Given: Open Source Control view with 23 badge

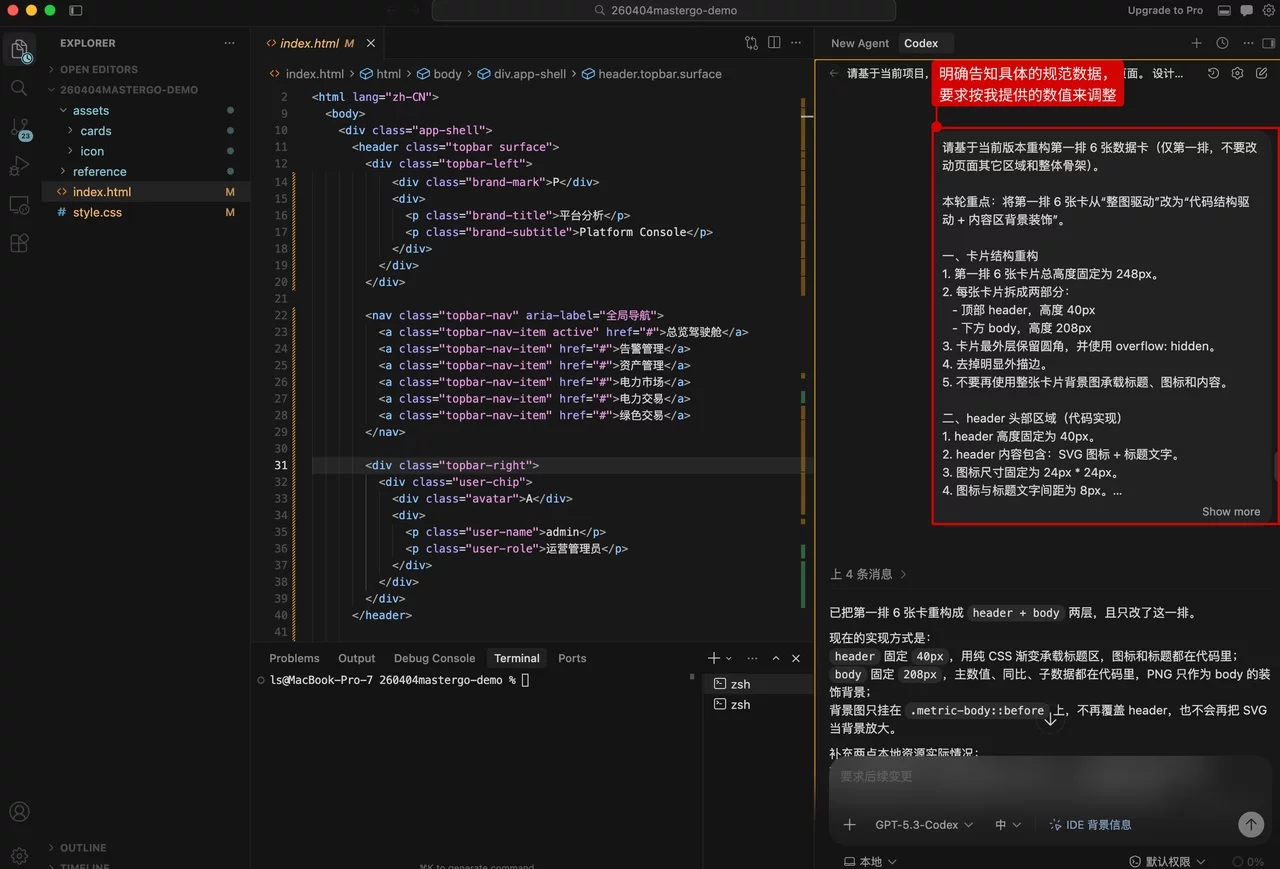Looking at the screenshot, I should pos(19,128).
